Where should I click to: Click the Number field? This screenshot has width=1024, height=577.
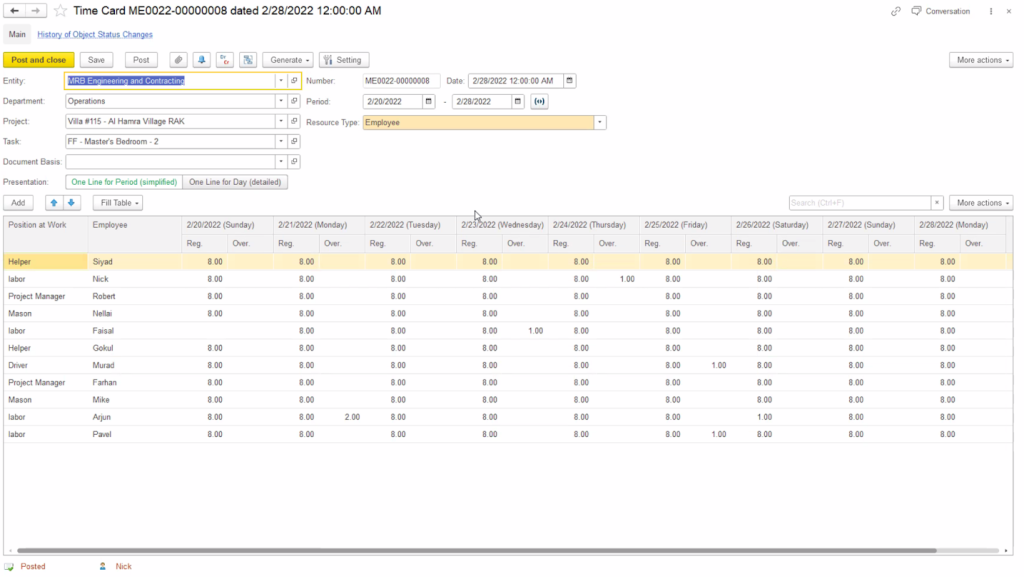pyautogui.click(x=401, y=81)
